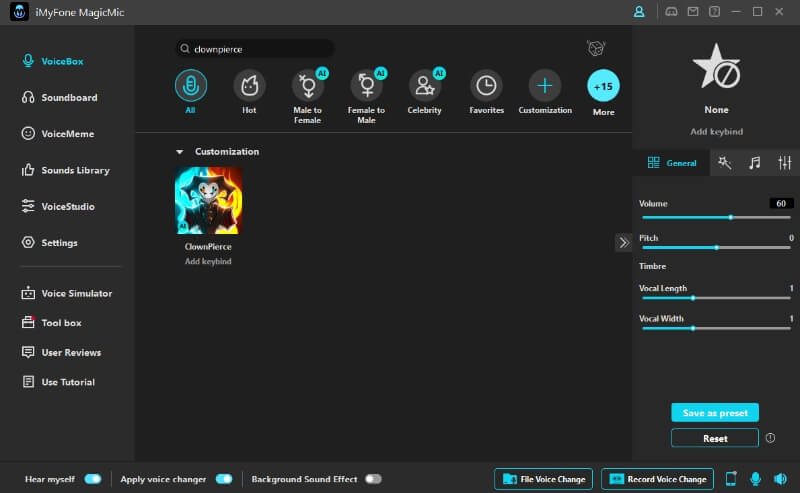Open Settings in left sidebar
Screen dimensions: 800x493
49,242
